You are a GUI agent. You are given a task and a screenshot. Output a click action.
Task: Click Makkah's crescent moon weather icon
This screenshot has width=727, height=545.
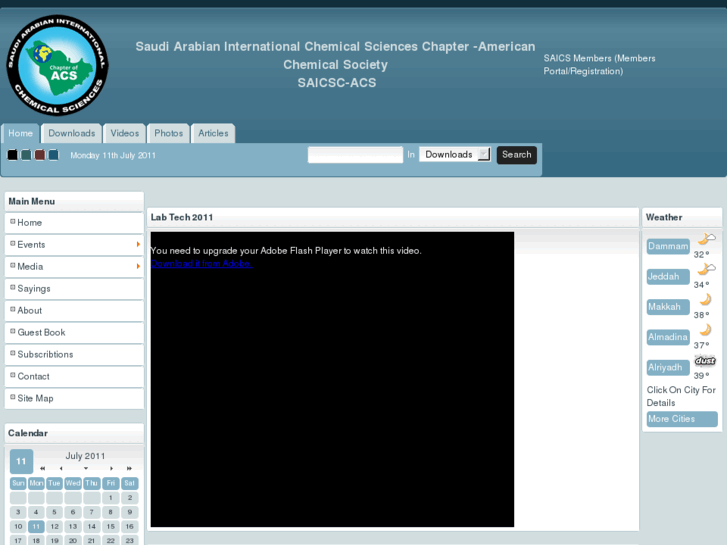click(705, 299)
